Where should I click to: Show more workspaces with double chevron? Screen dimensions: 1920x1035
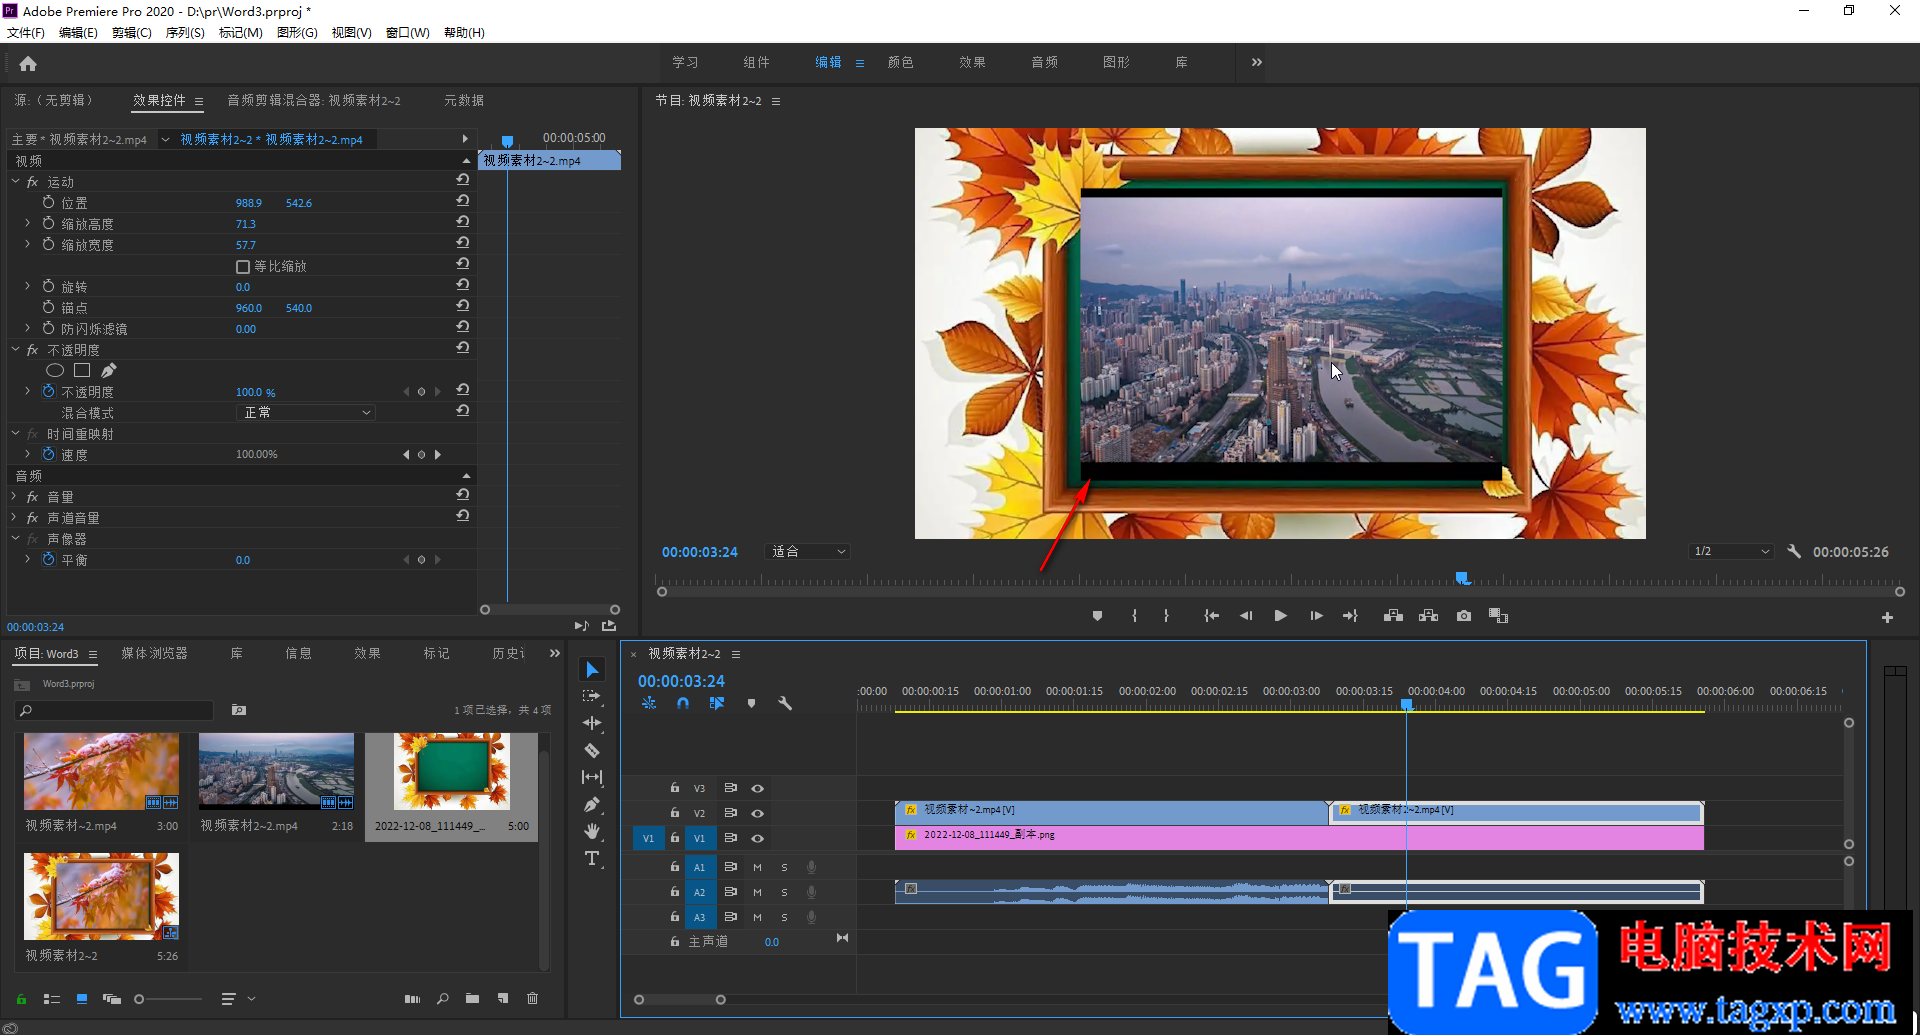pos(1256,62)
